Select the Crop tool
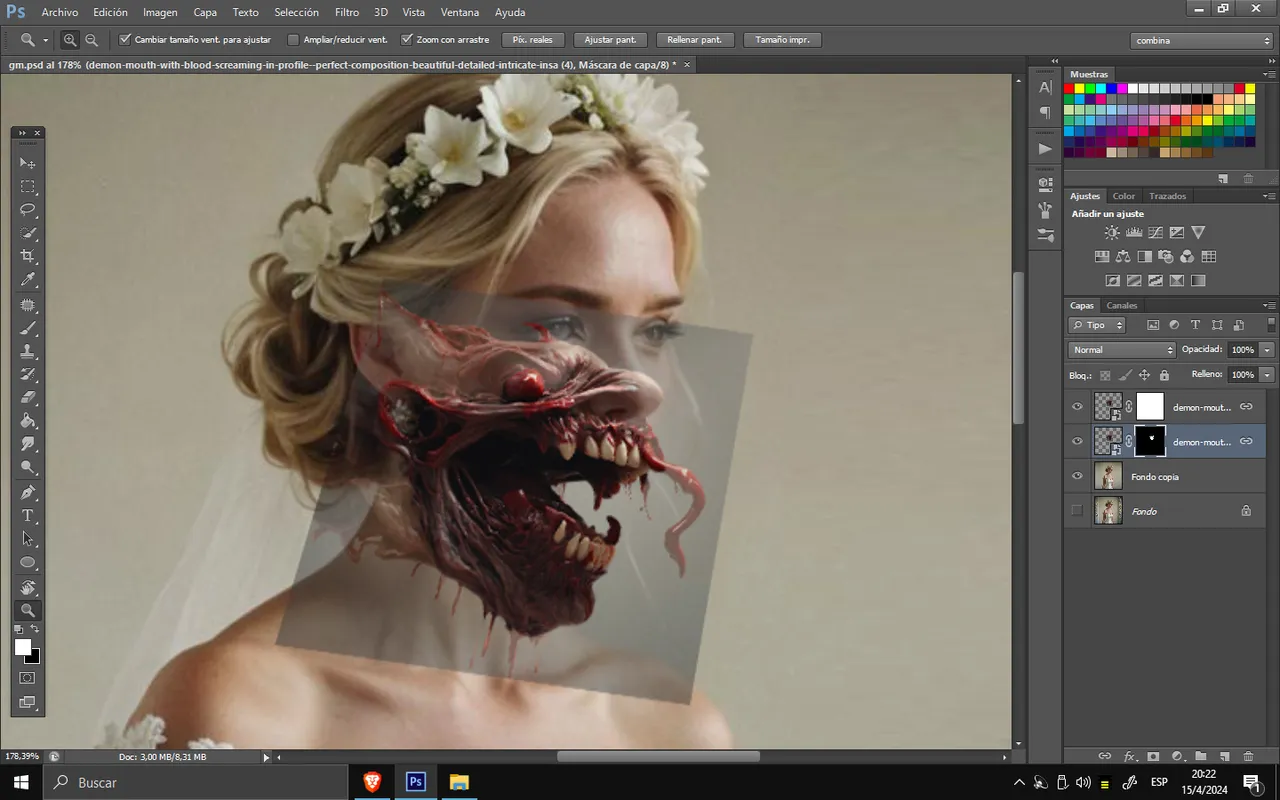The image size is (1280, 800). 28,257
